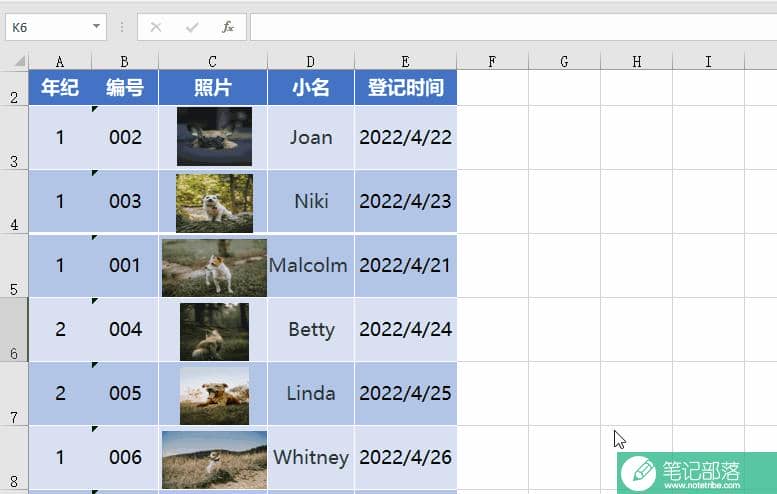Screen dimensions: 777x494
Task: Select row 7 header
Action: click(x=14, y=393)
